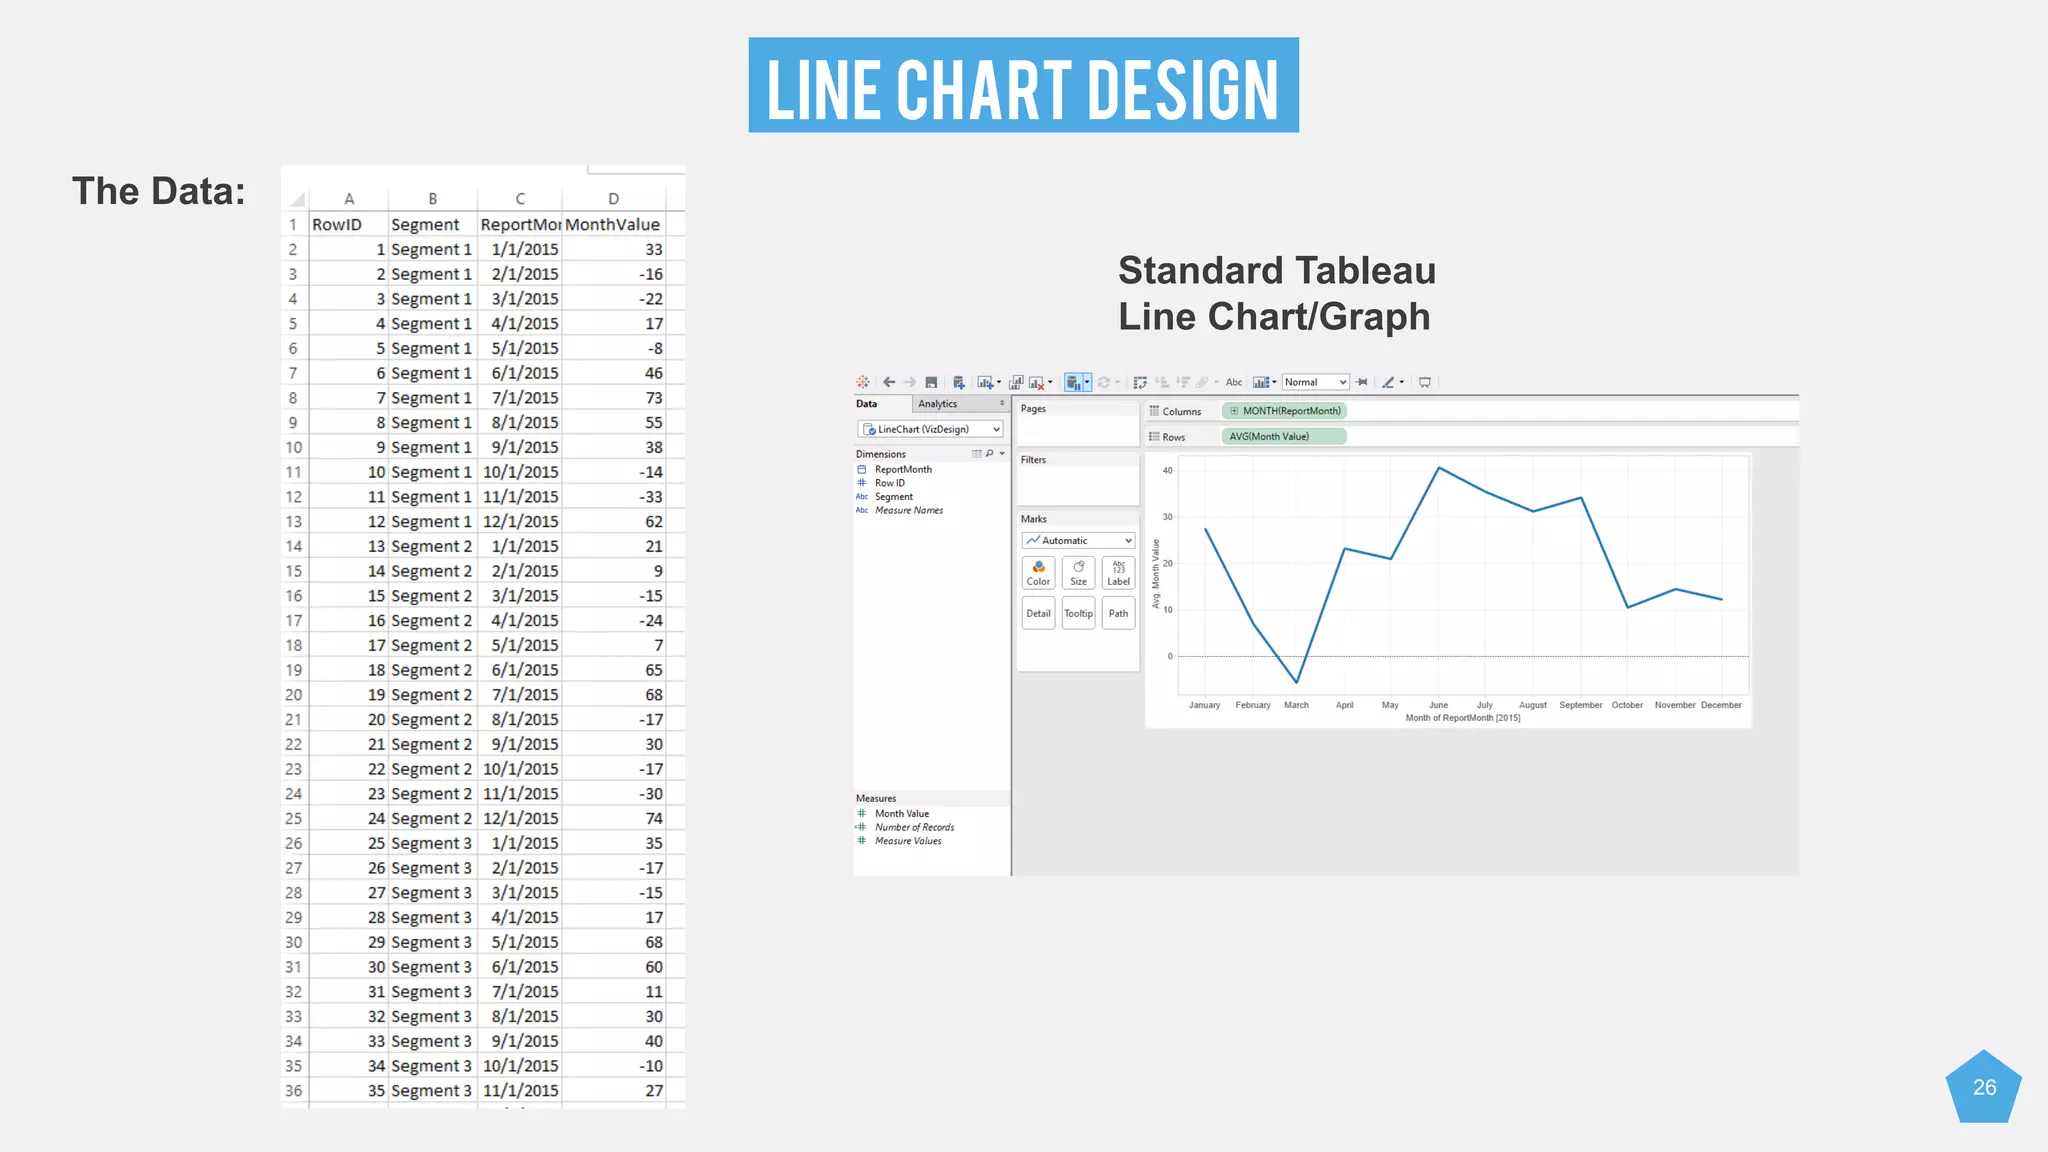Click the Tableau start page logo icon
2048x1152 pixels.
[x=862, y=382]
